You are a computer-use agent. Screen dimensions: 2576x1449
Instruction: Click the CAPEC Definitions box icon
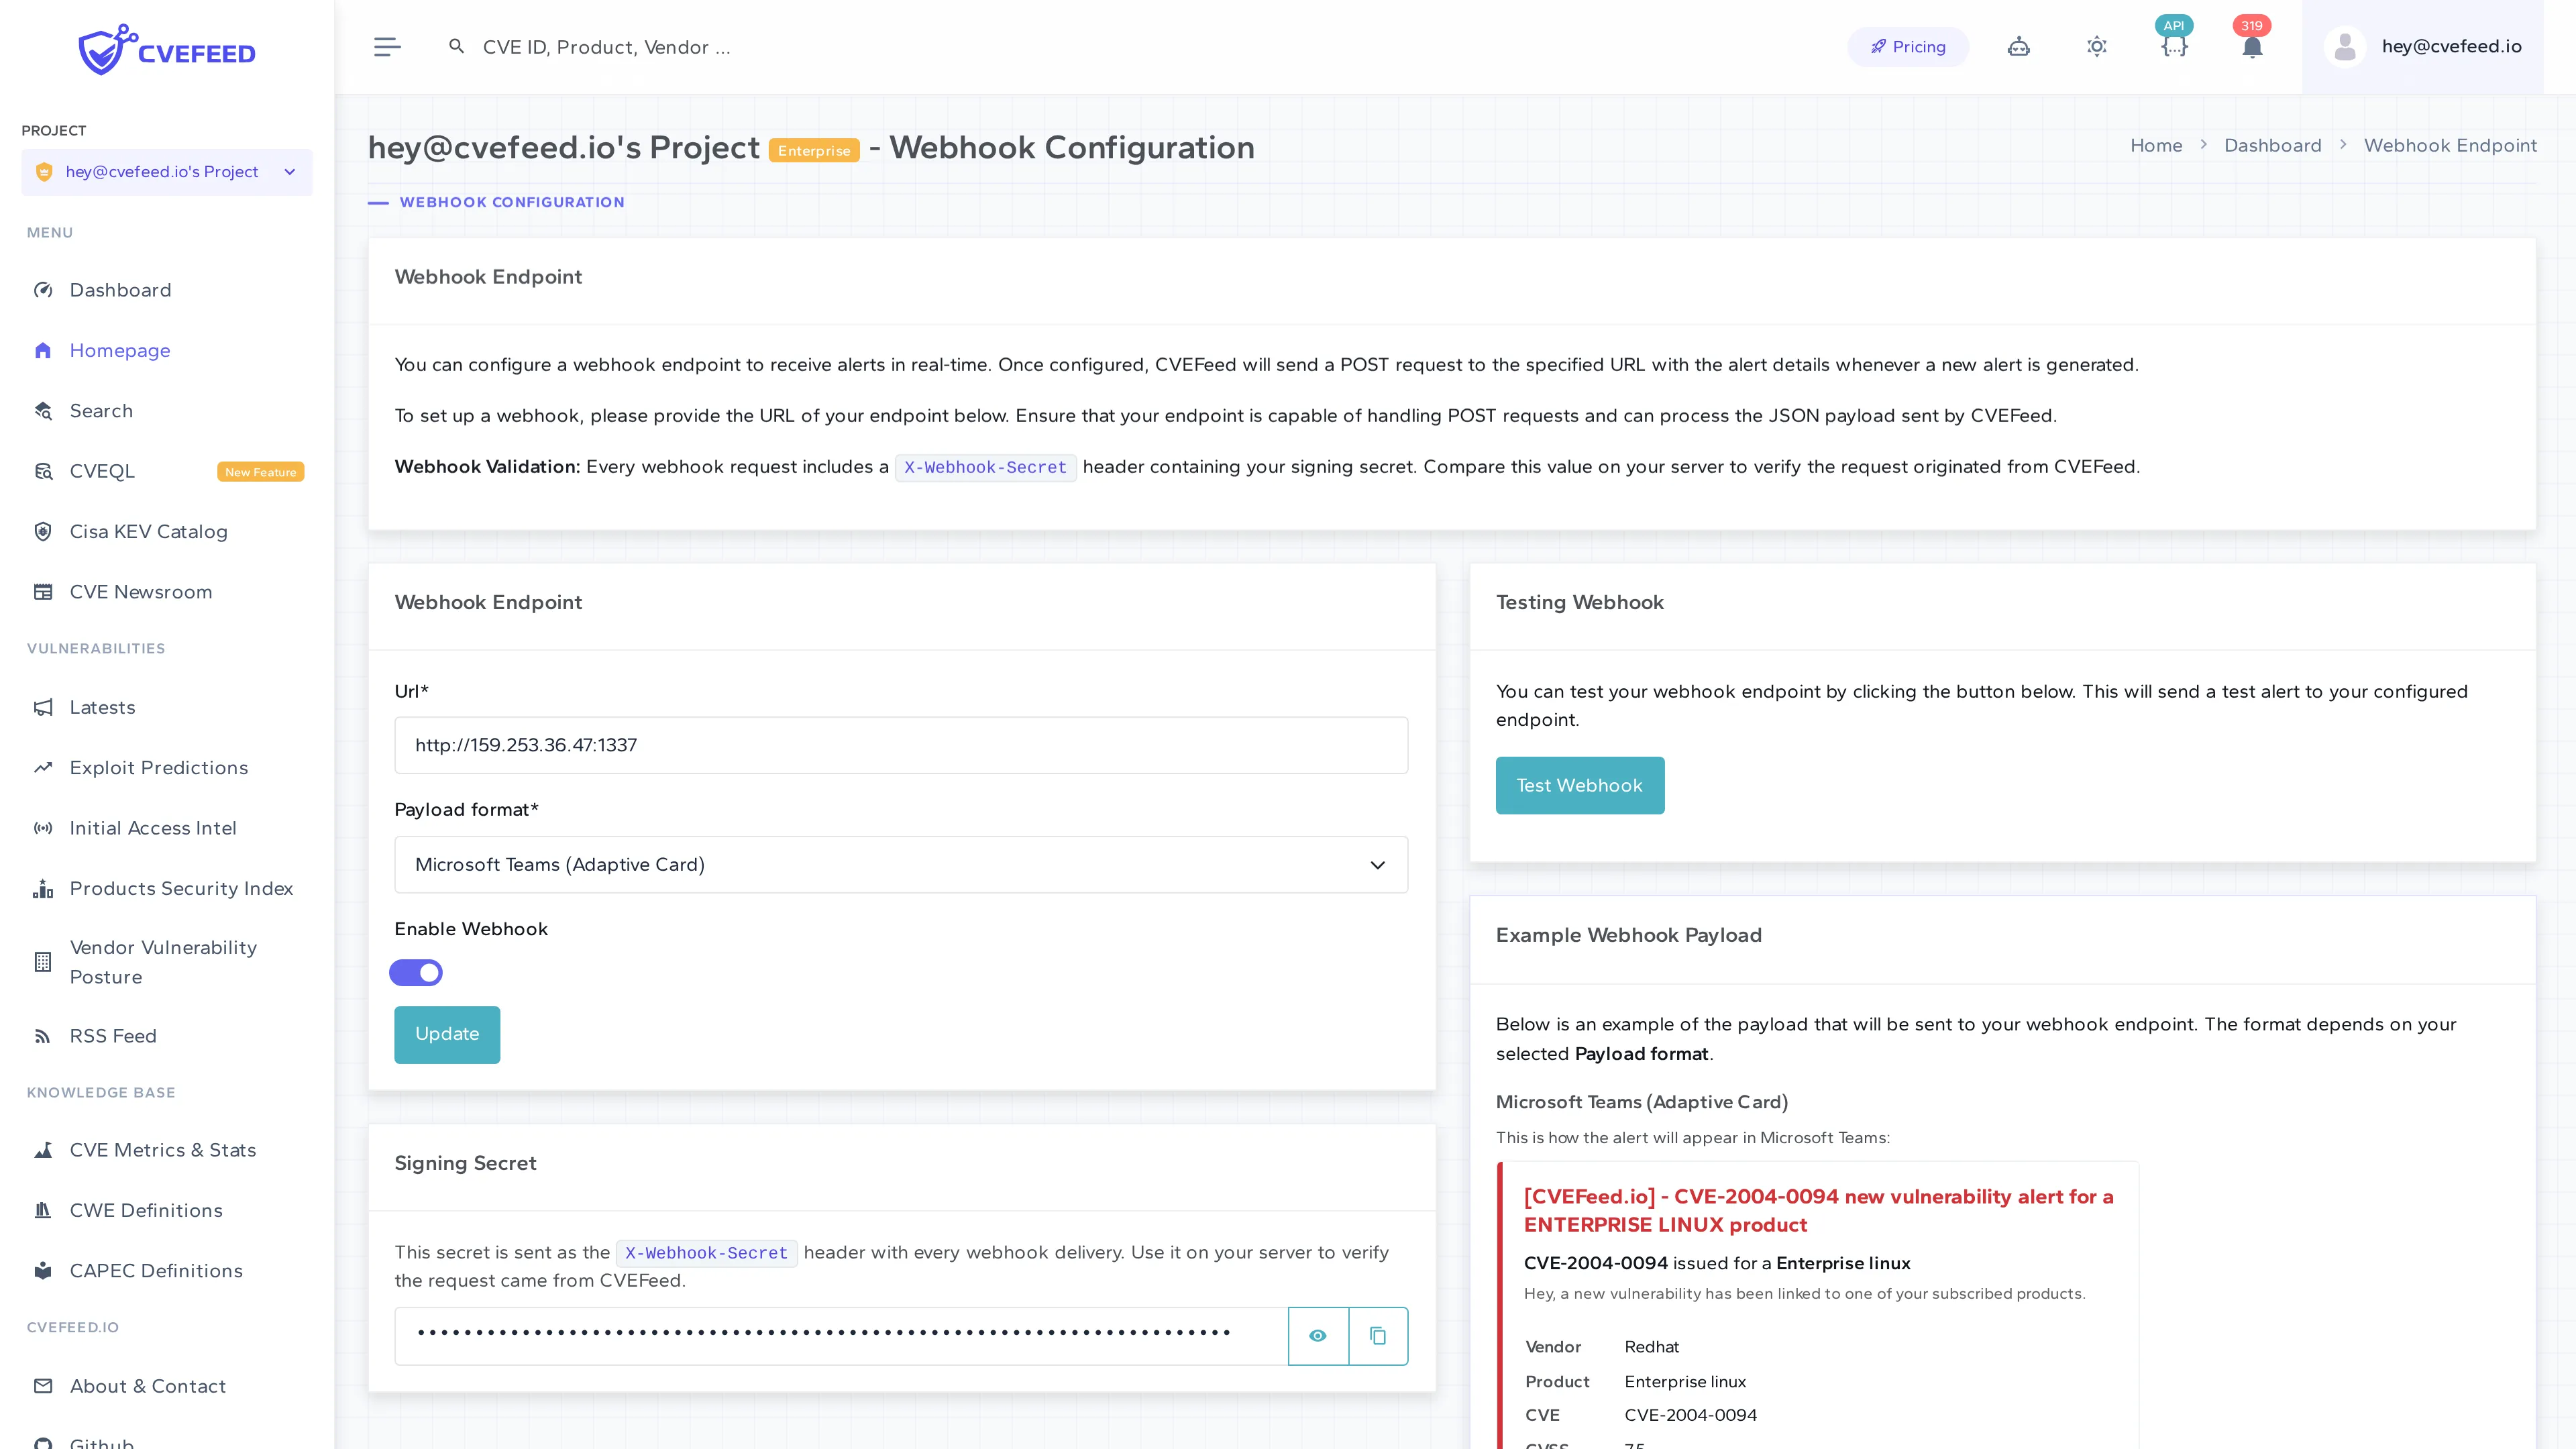[x=43, y=1270]
